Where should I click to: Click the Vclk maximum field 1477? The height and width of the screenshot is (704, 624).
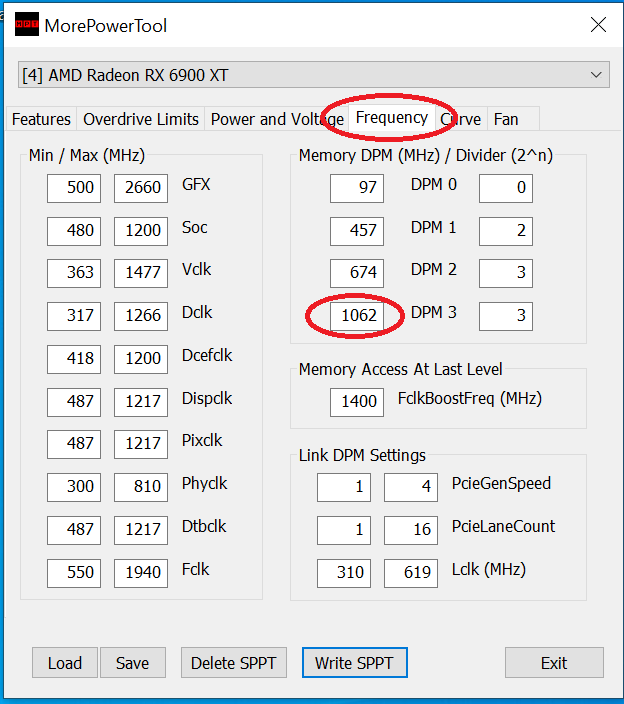141,273
